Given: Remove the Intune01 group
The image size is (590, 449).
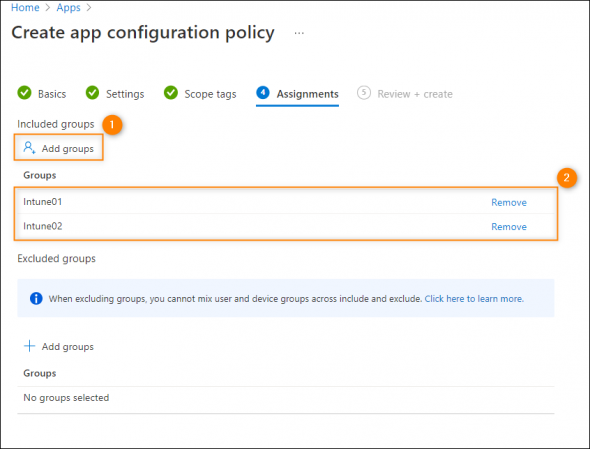Looking at the screenshot, I should click(509, 202).
